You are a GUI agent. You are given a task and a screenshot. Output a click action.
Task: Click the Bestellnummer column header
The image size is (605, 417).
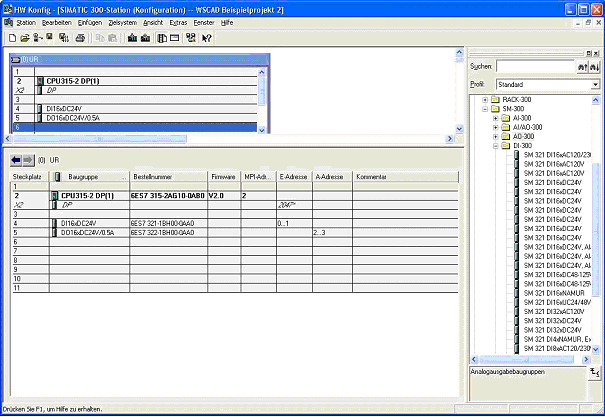[169, 177]
